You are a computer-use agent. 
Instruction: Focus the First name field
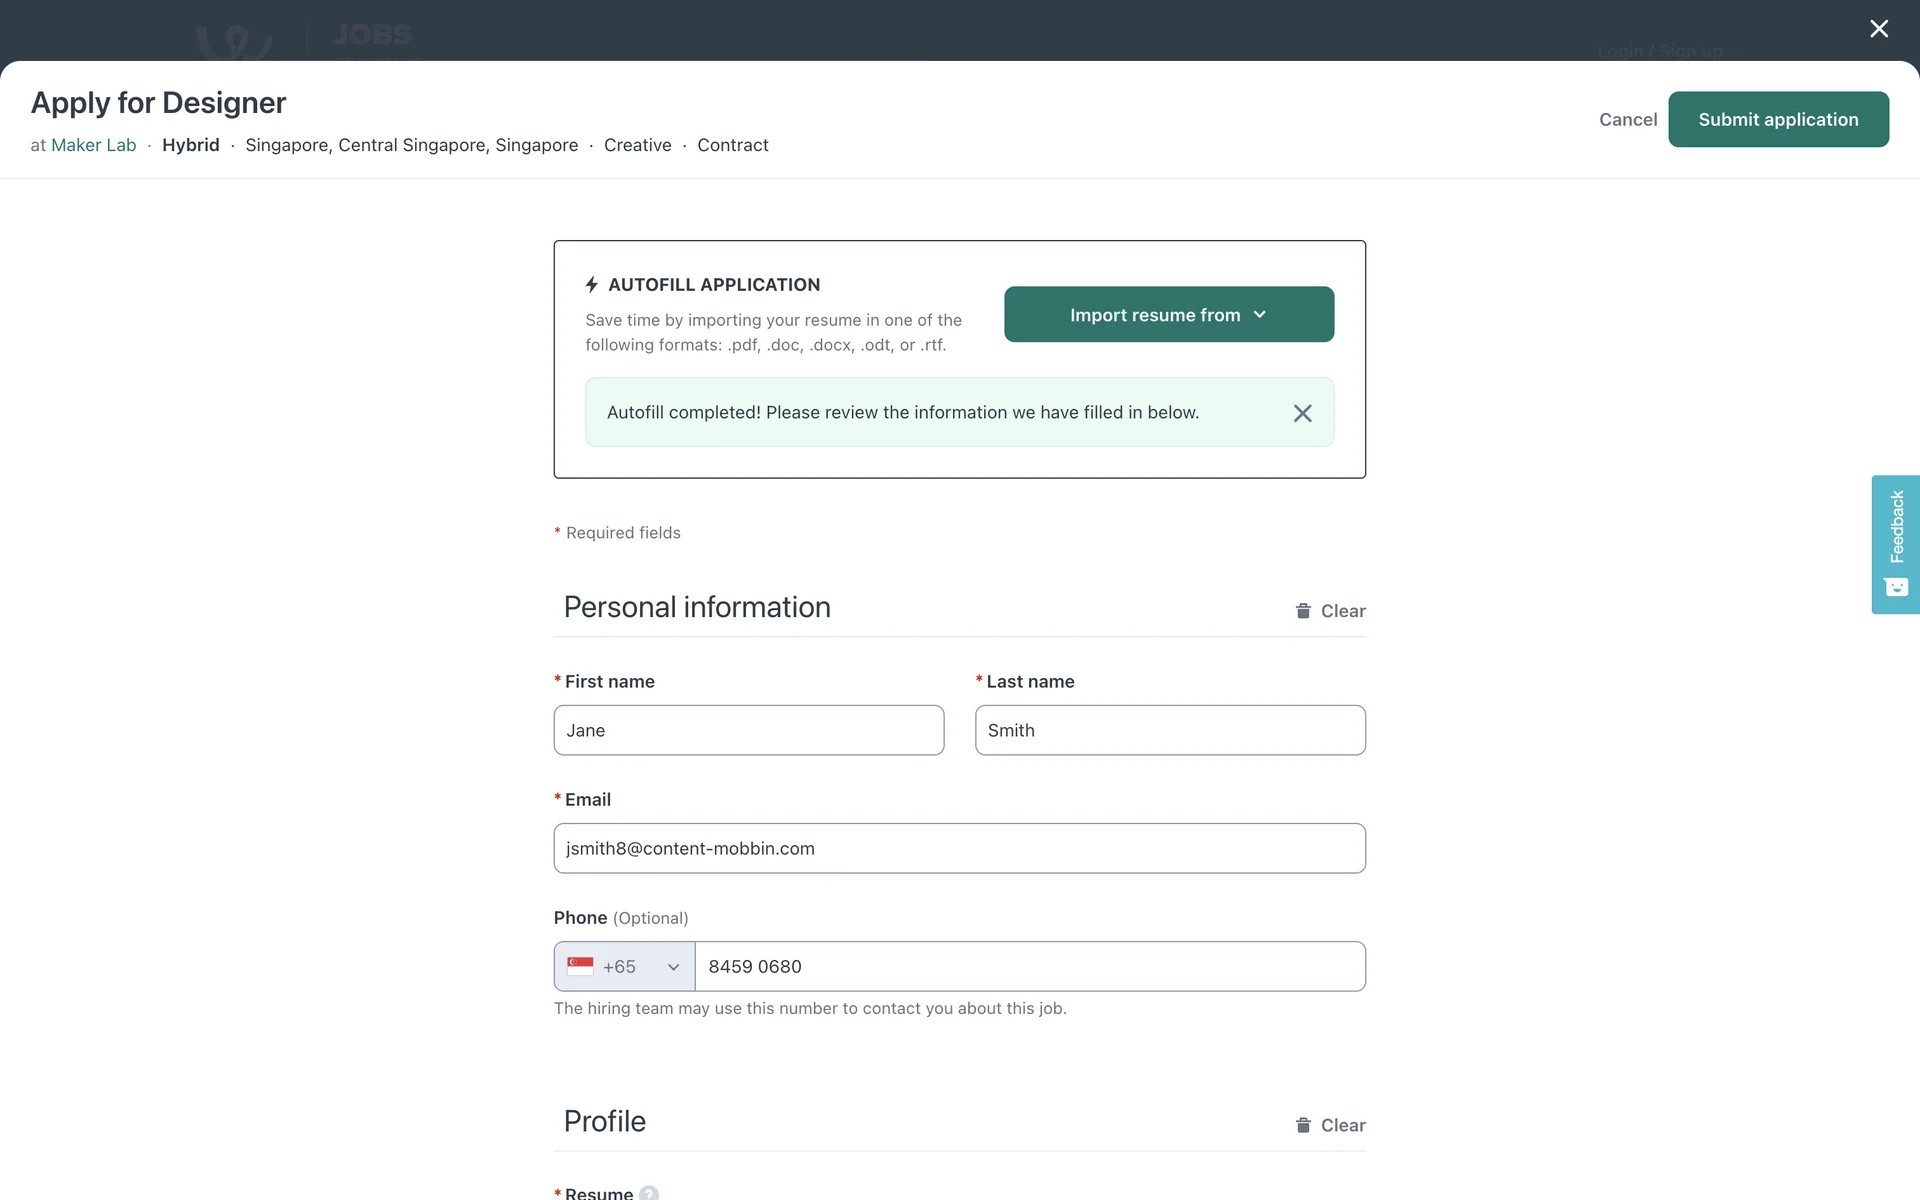[x=748, y=731]
